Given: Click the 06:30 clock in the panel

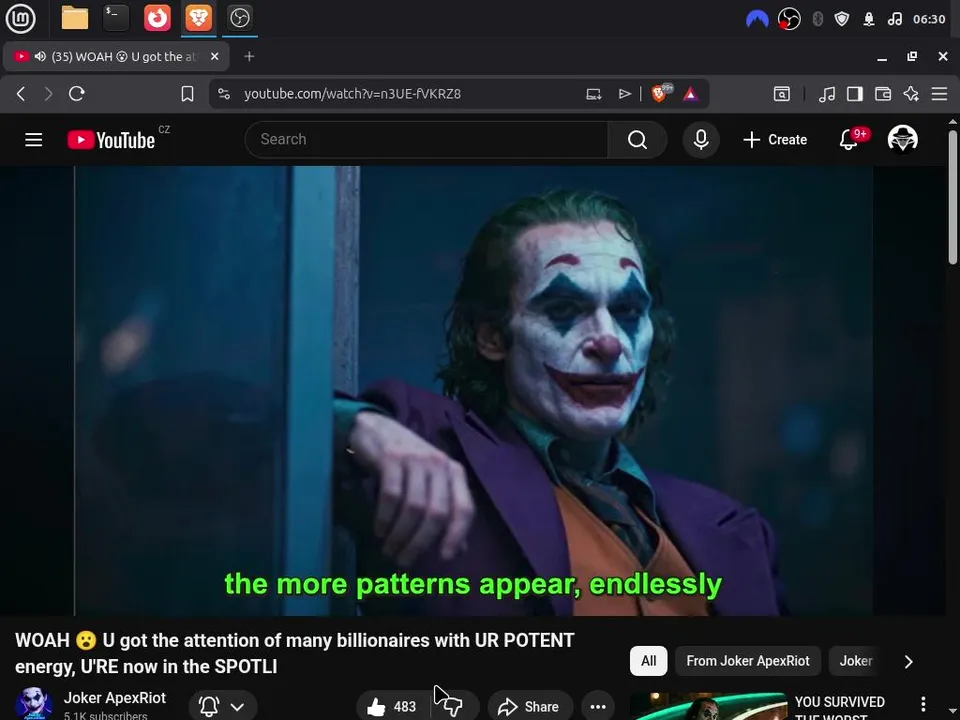Looking at the screenshot, I should 929,20.
